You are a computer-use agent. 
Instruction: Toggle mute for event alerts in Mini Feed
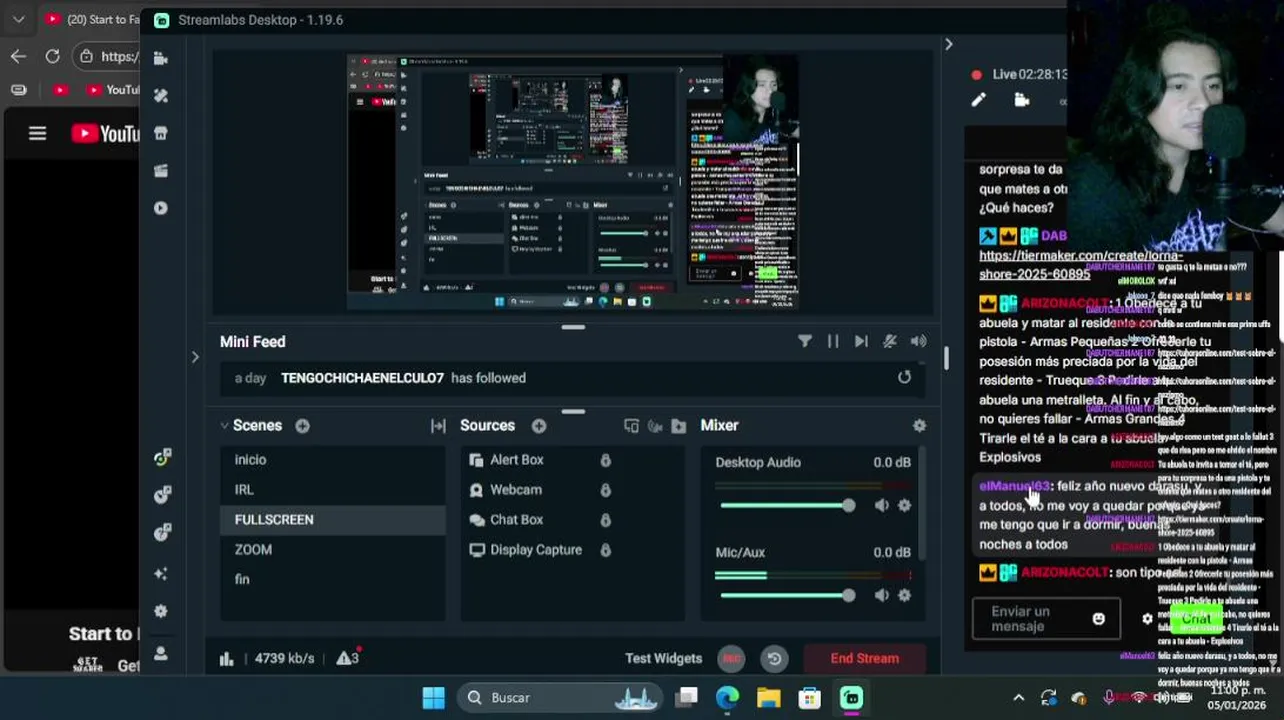coord(890,341)
